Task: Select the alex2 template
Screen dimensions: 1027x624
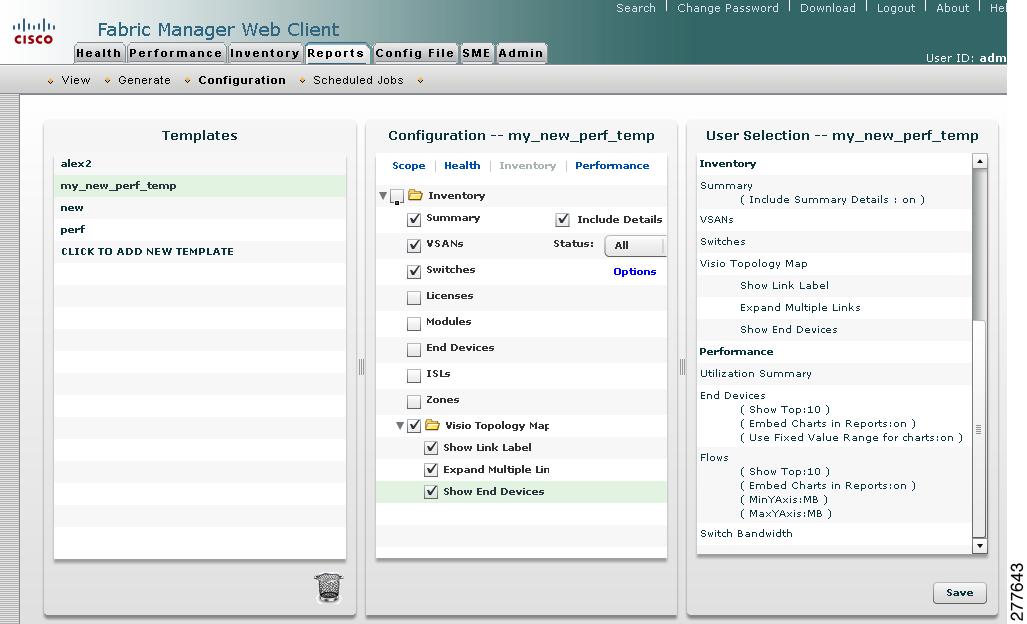Action: coord(200,164)
